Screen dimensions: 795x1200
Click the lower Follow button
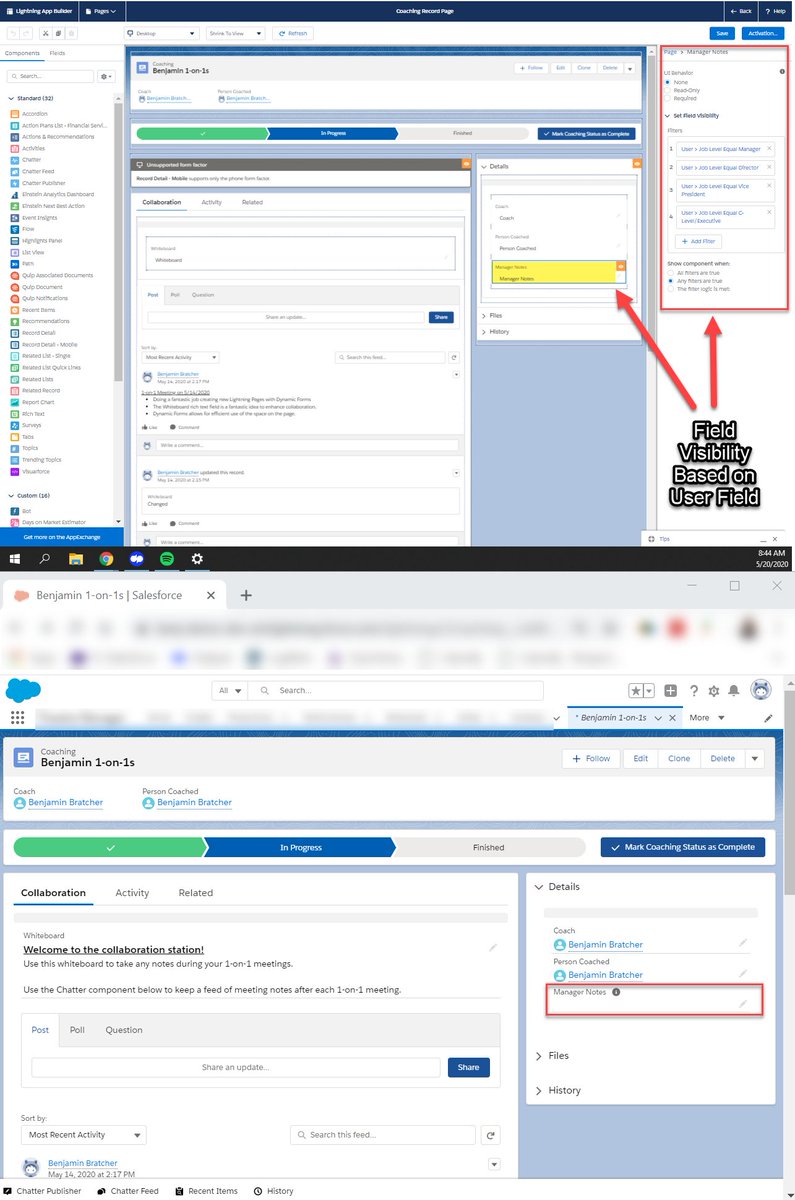pos(591,759)
